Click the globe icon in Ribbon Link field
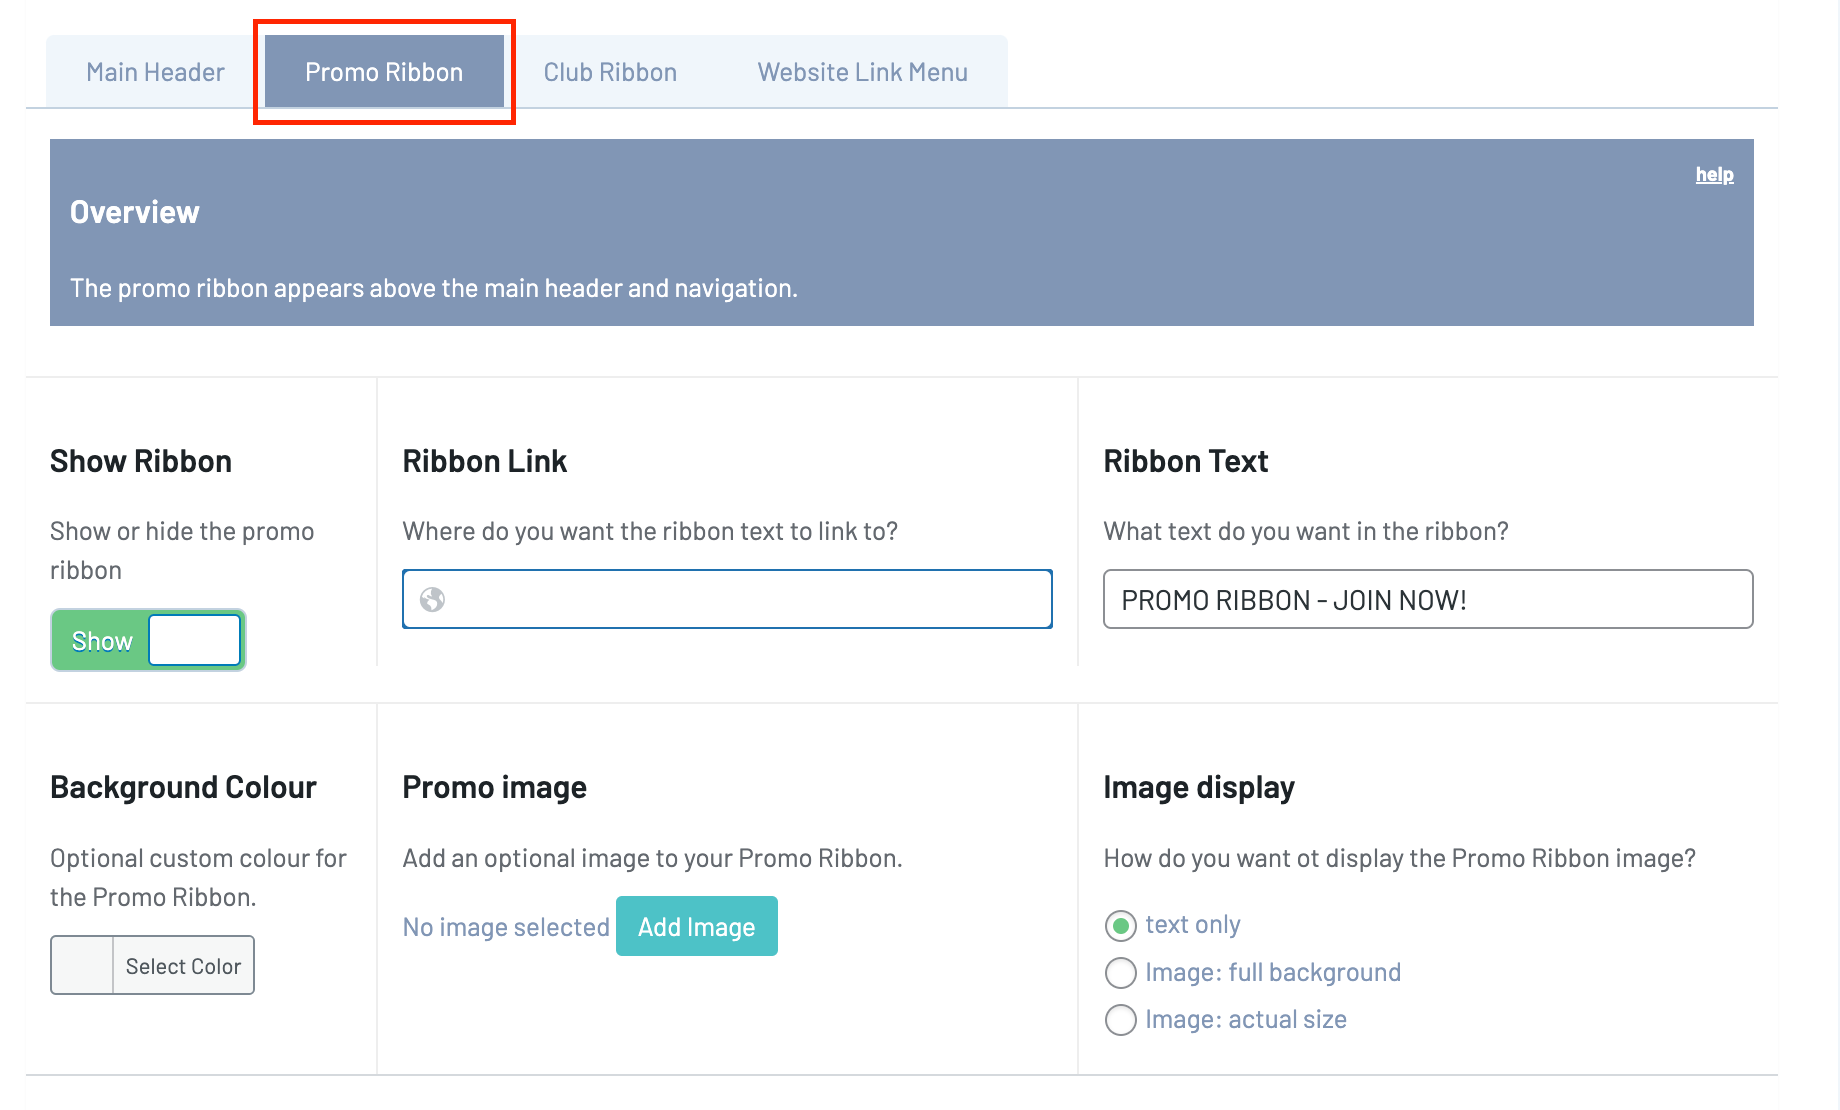This screenshot has width=1840, height=1110. tap(432, 600)
